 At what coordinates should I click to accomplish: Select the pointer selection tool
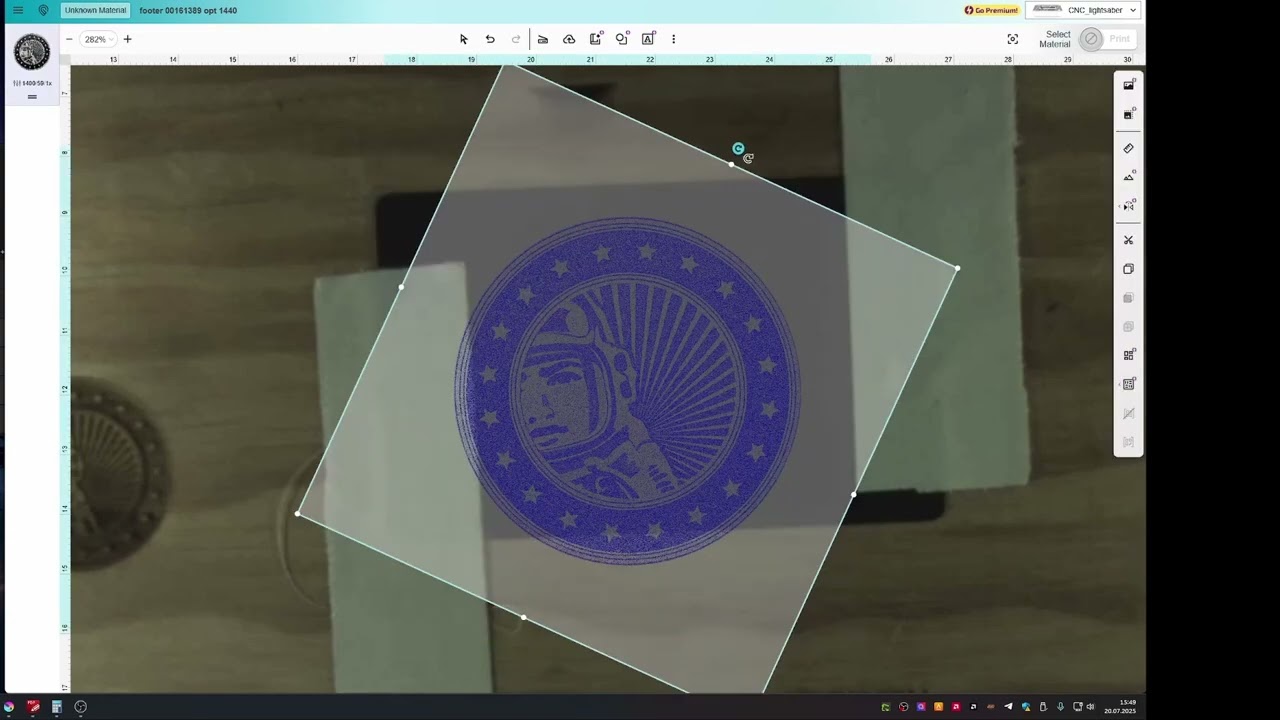pos(464,39)
